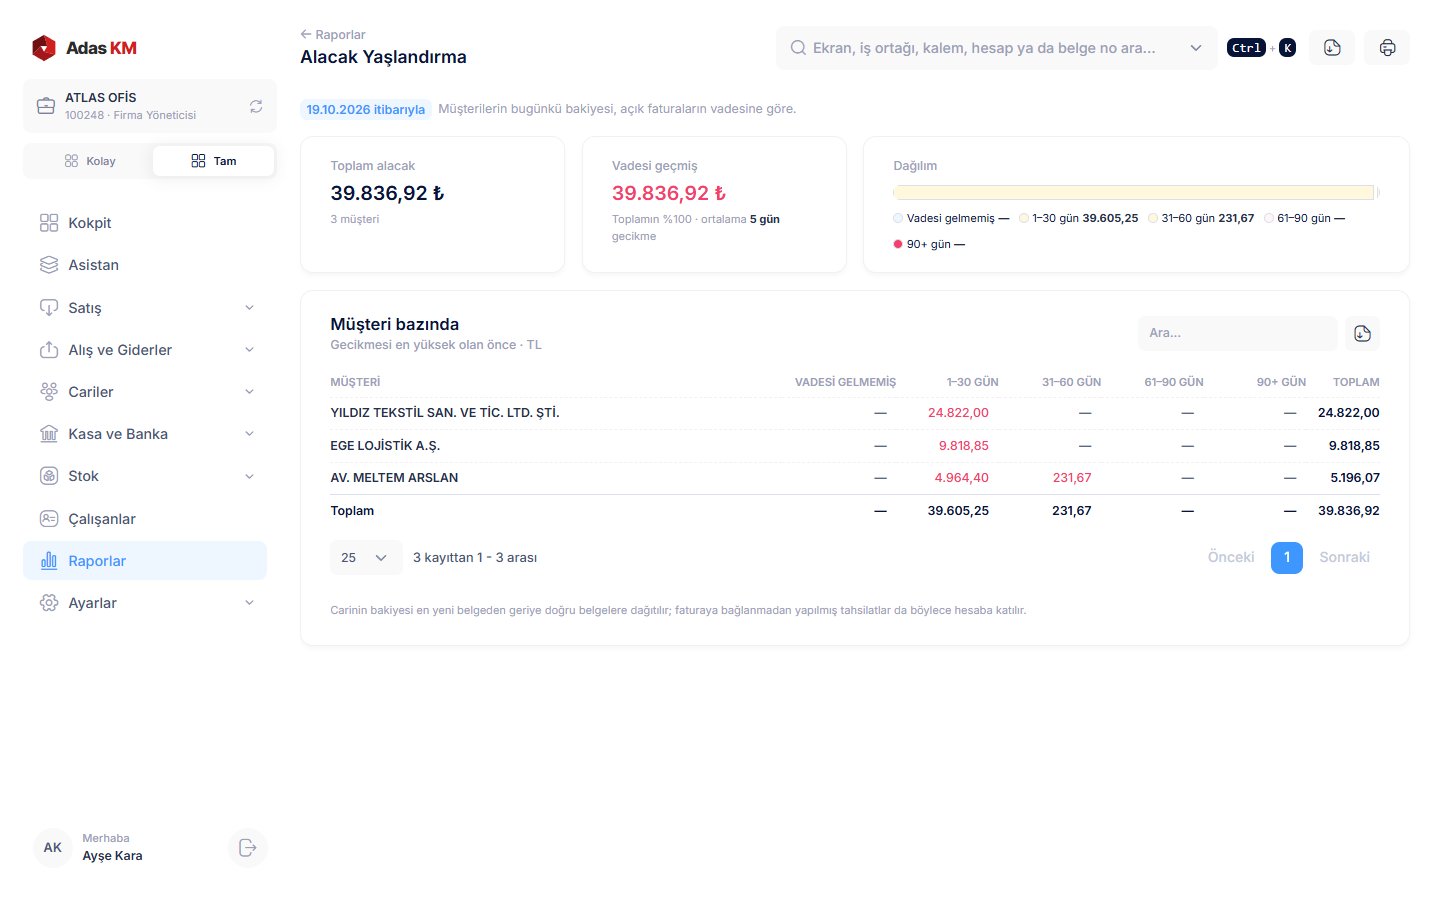Click the export icon in top toolbar

(1332, 48)
